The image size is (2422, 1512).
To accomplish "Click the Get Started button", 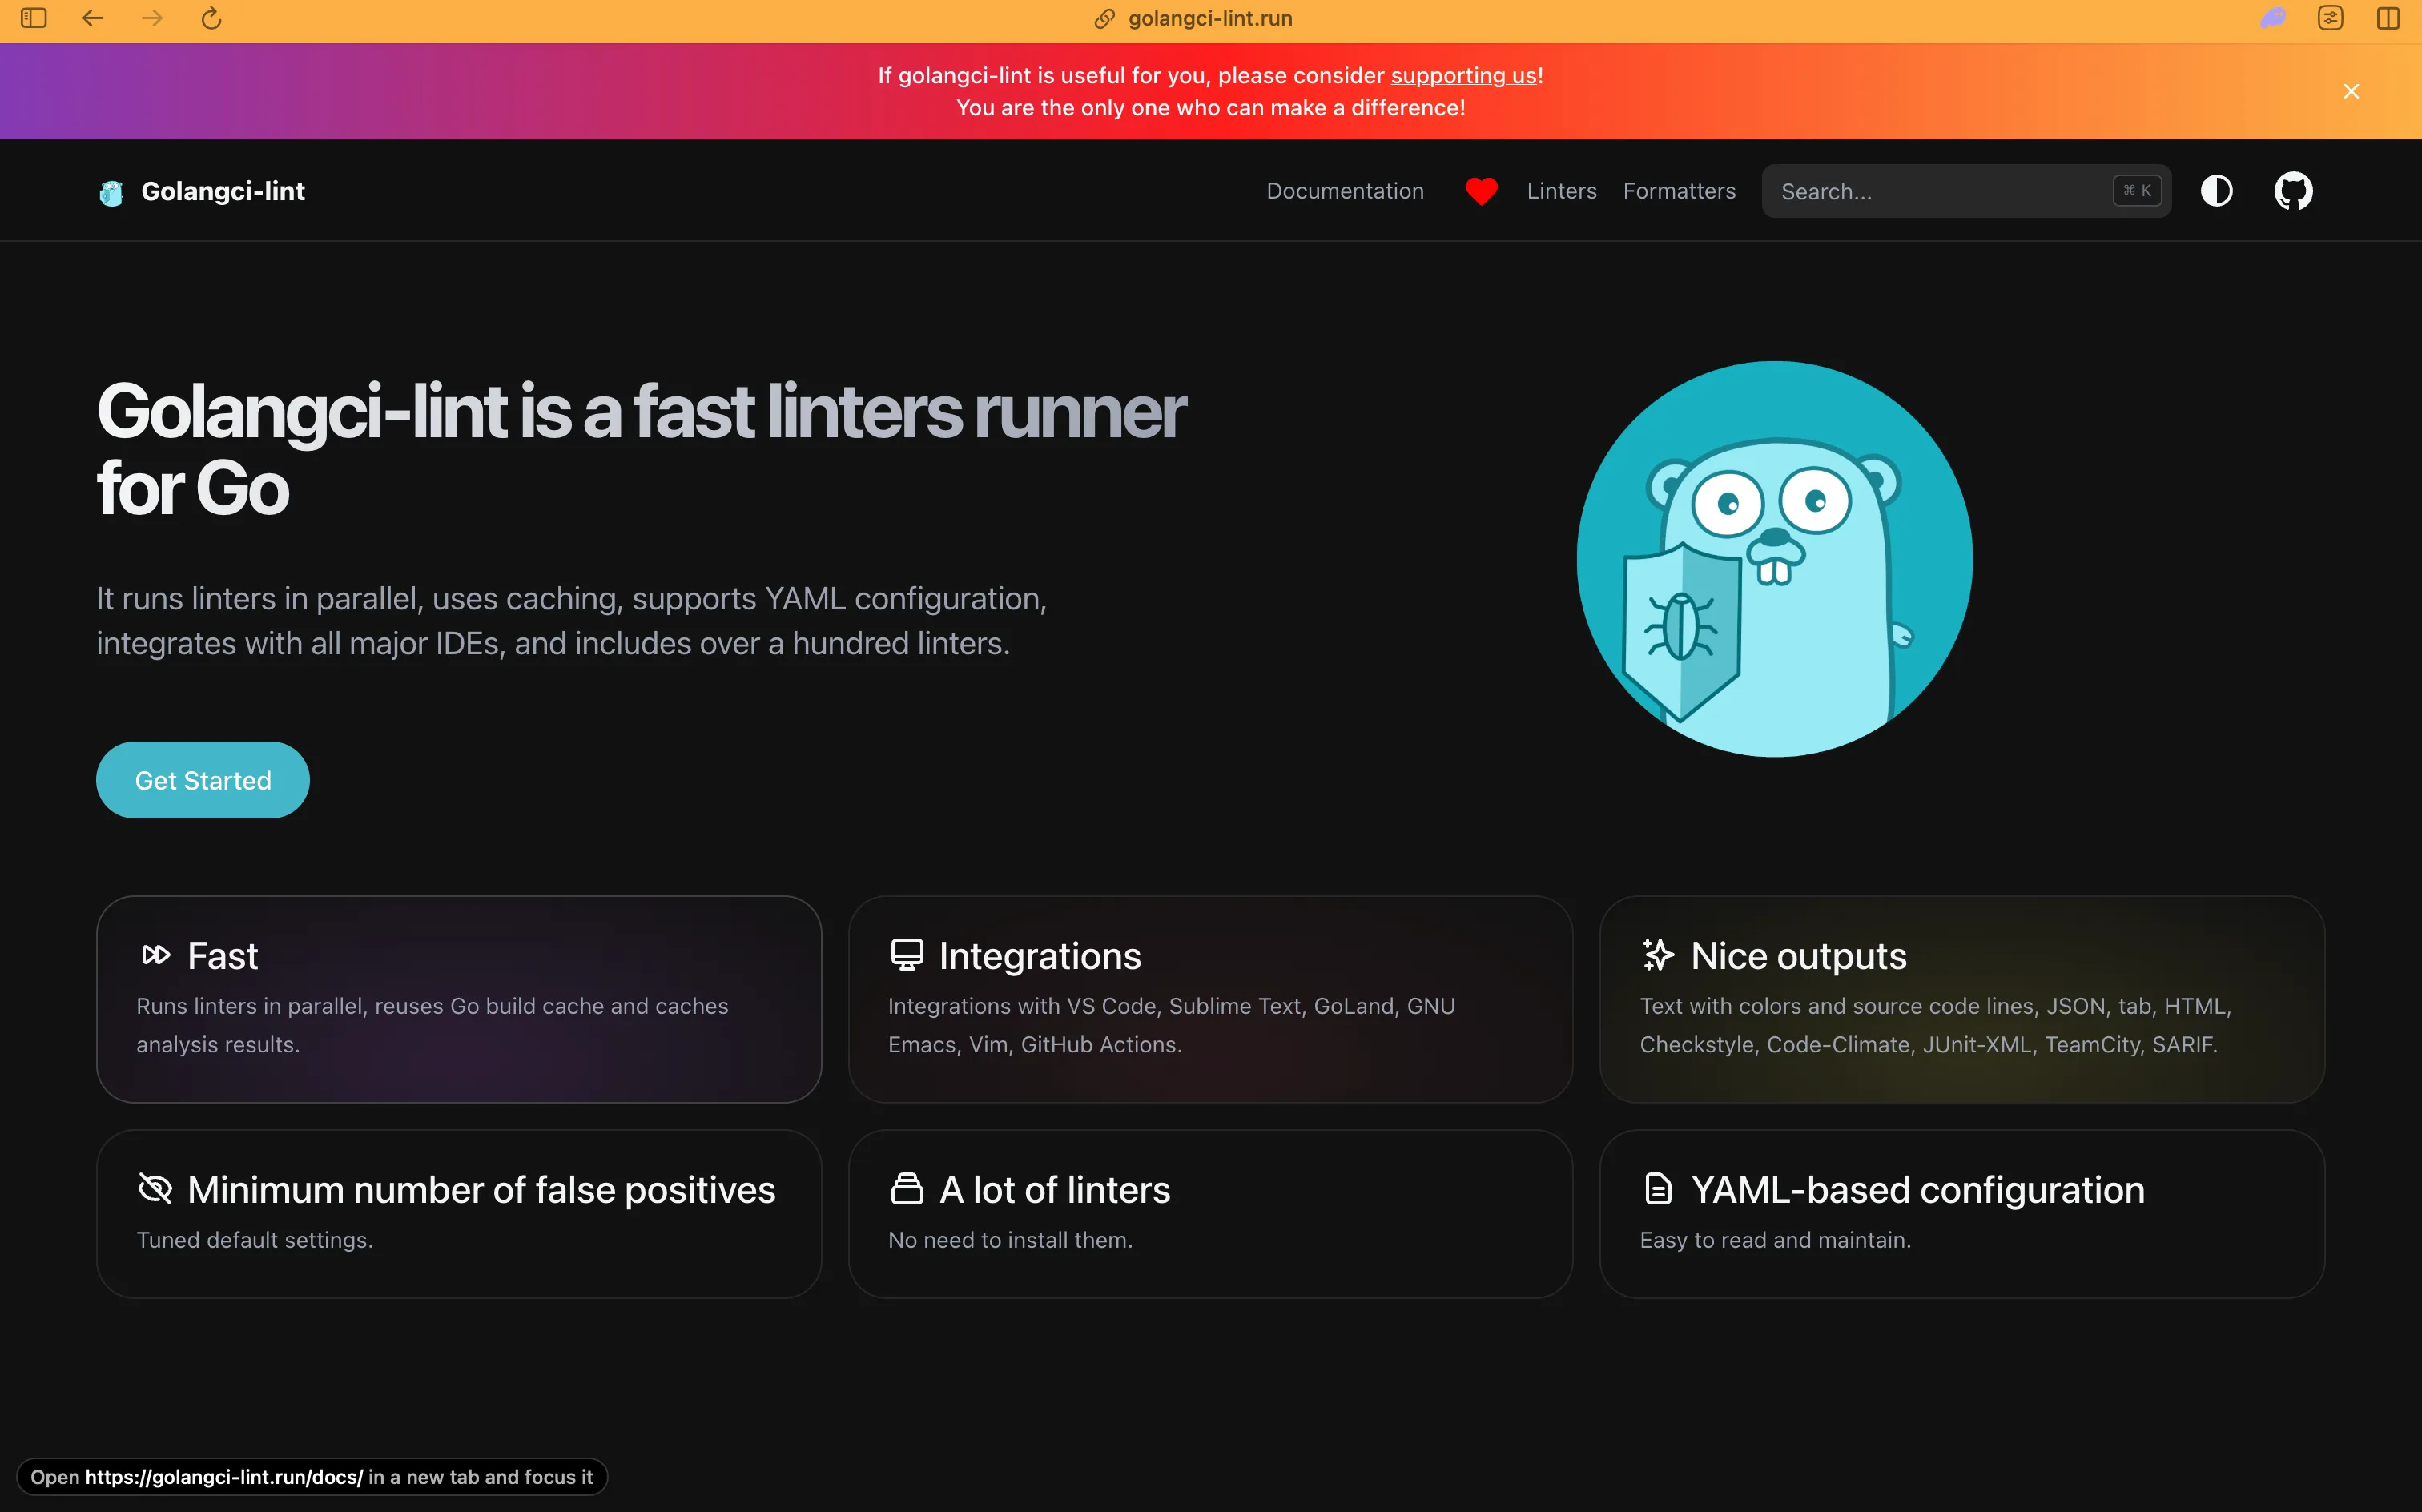I will coord(203,780).
